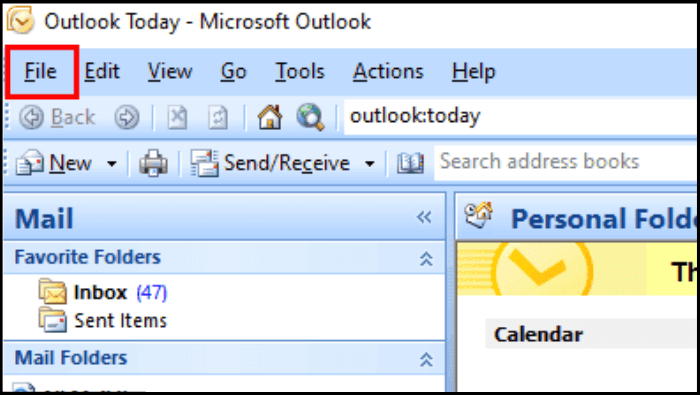700x395 pixels.
Task: Click the New mail message button
Action: [x=54, y=163]
